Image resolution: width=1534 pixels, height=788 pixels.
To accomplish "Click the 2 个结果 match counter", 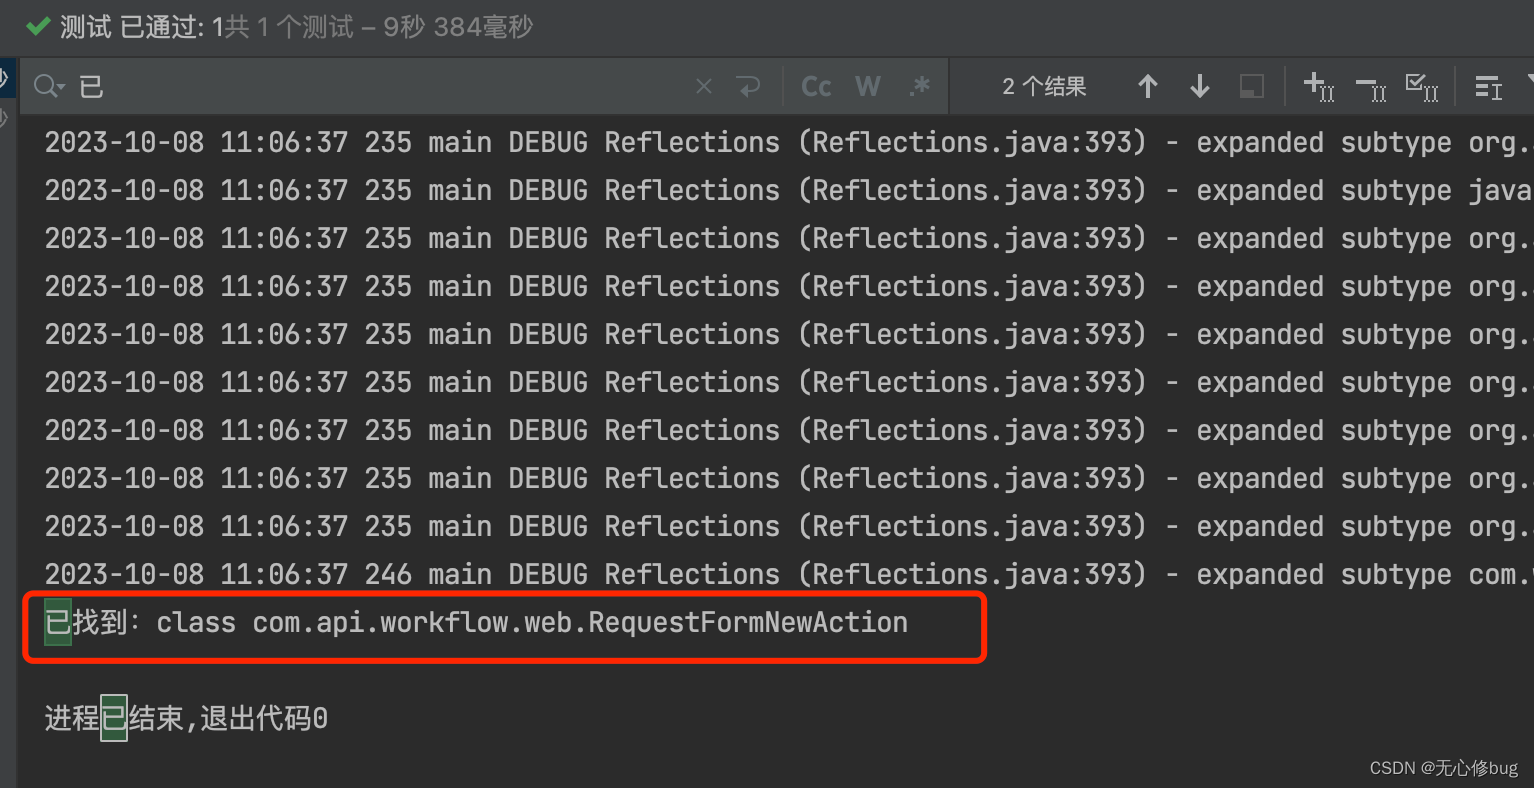I will point(1044,86).
